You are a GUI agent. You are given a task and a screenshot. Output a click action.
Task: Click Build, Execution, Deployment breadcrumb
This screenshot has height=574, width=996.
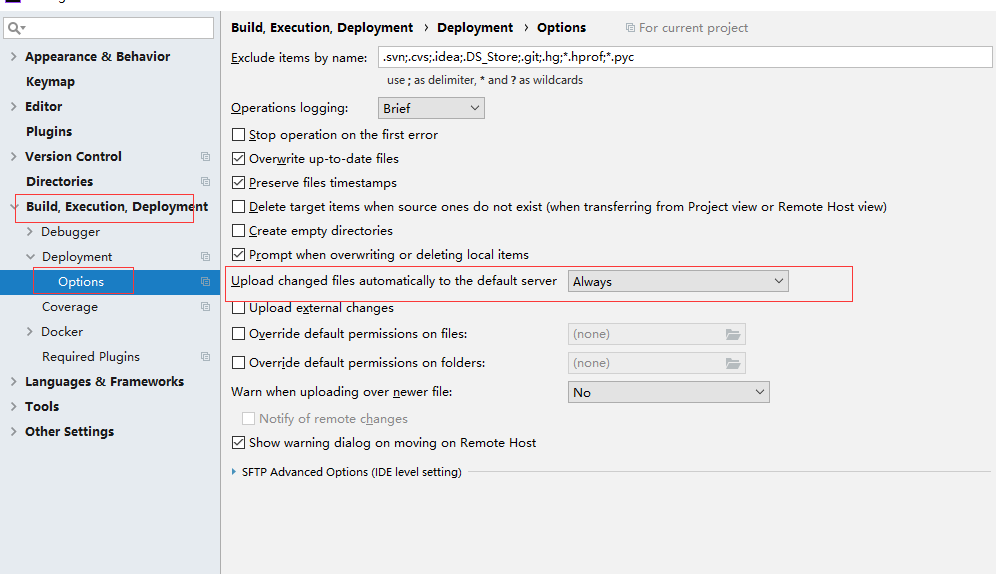[321, 28]
